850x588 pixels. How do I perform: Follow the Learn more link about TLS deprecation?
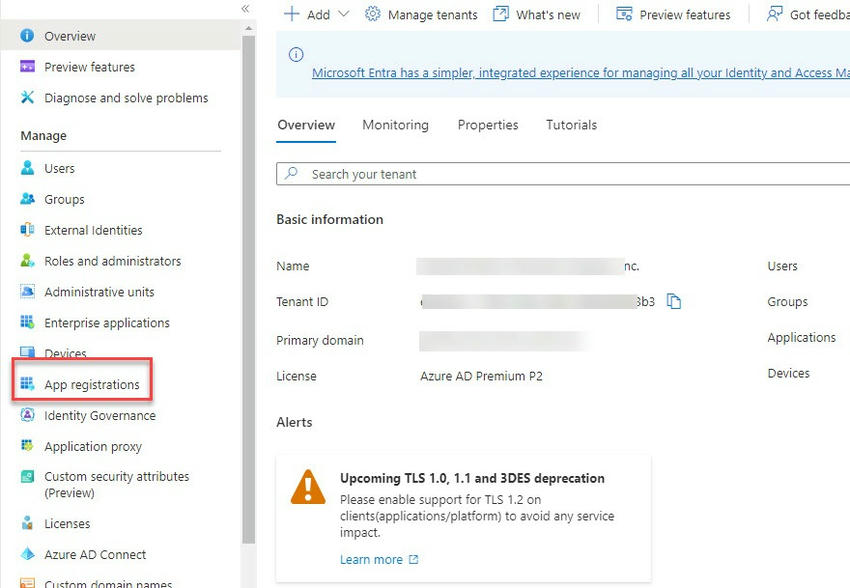[x=370, y=559]
